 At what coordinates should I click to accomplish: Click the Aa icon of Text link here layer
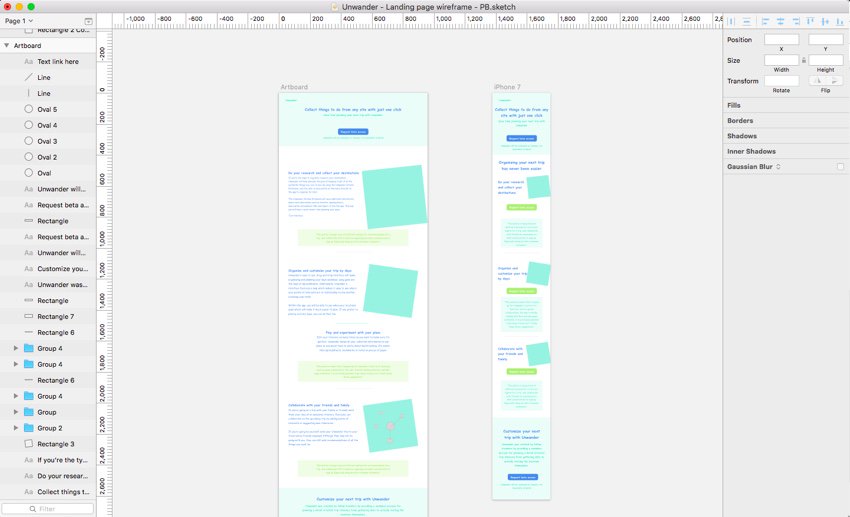click(29, 61)
